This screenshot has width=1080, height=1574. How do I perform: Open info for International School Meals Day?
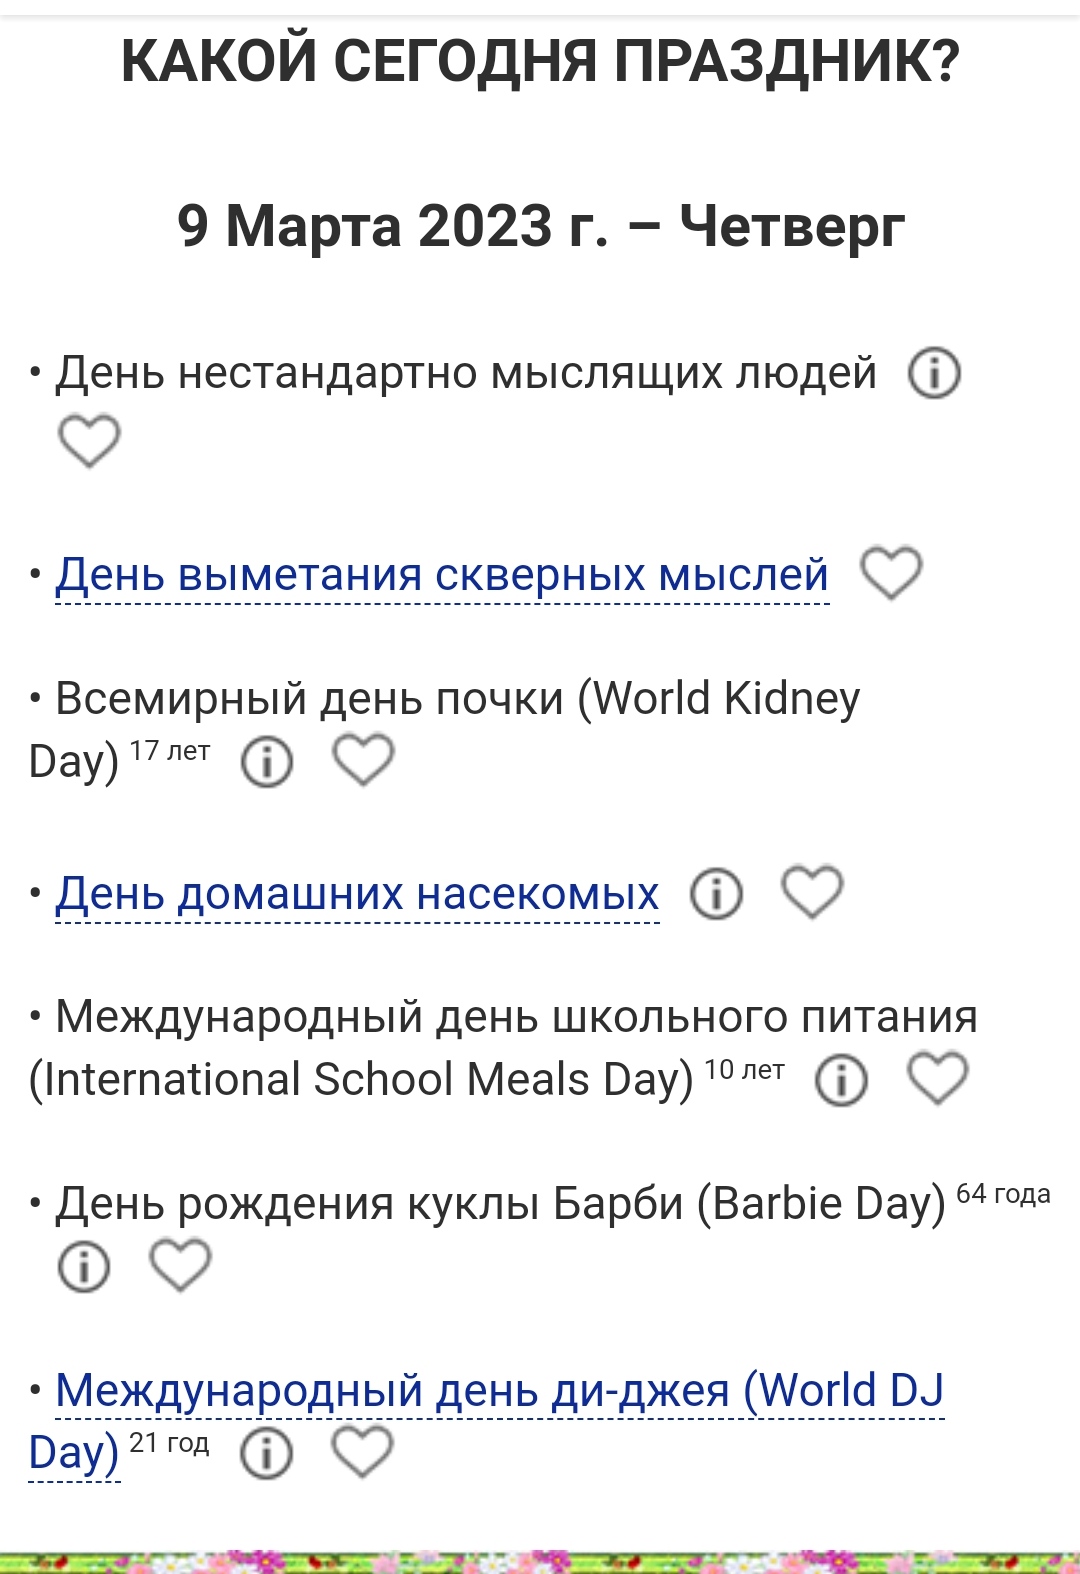(x=841, y=1080)
